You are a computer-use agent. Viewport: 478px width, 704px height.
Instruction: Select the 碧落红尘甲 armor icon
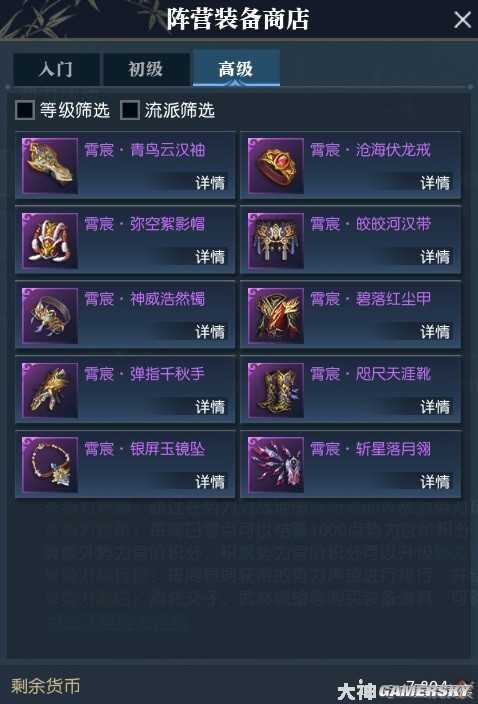pos(276,316)
